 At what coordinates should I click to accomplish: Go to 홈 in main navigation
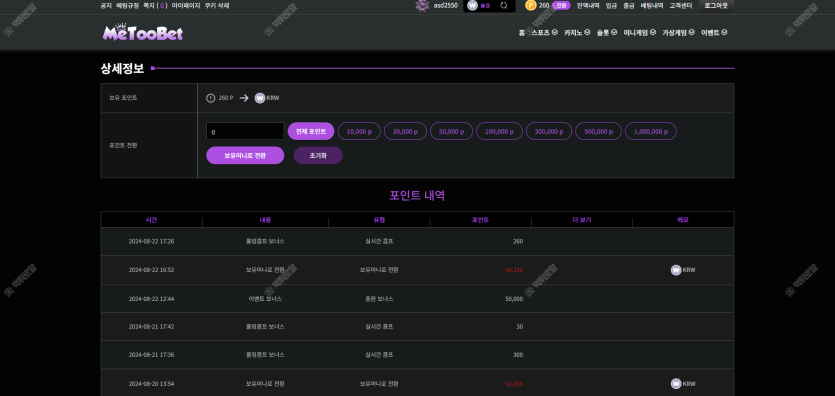click(522, 32)
